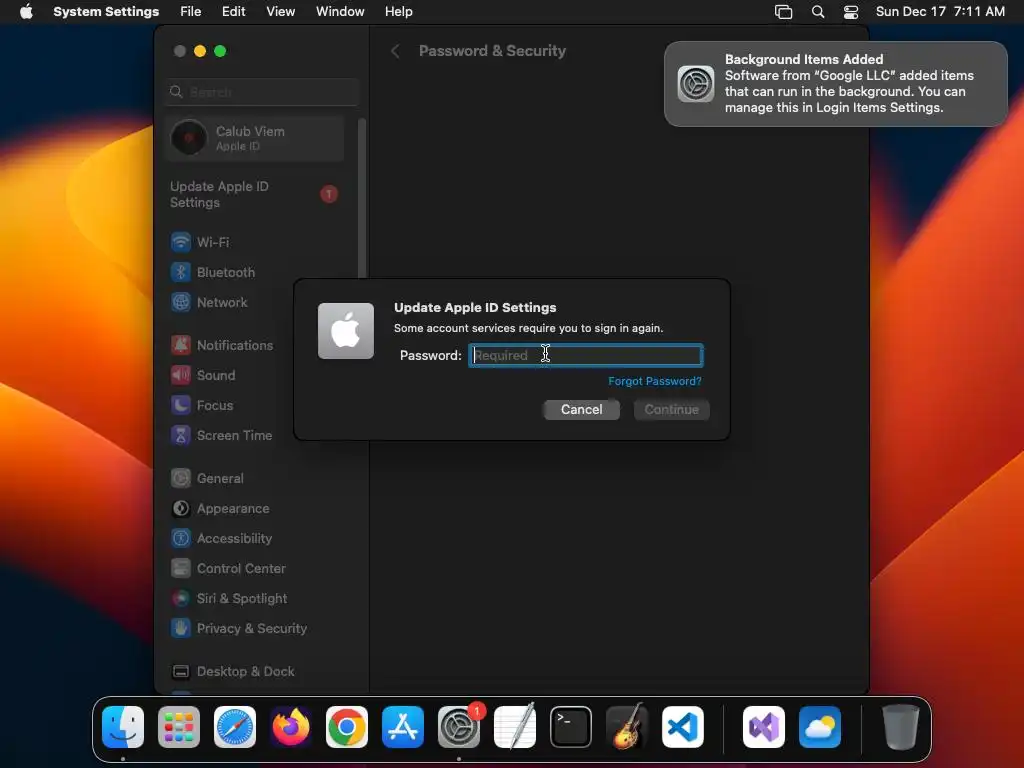This screenshot has width=1024, height=768.
Task: Open the Privacy & Security hand icon
Action: click(181, 628)
